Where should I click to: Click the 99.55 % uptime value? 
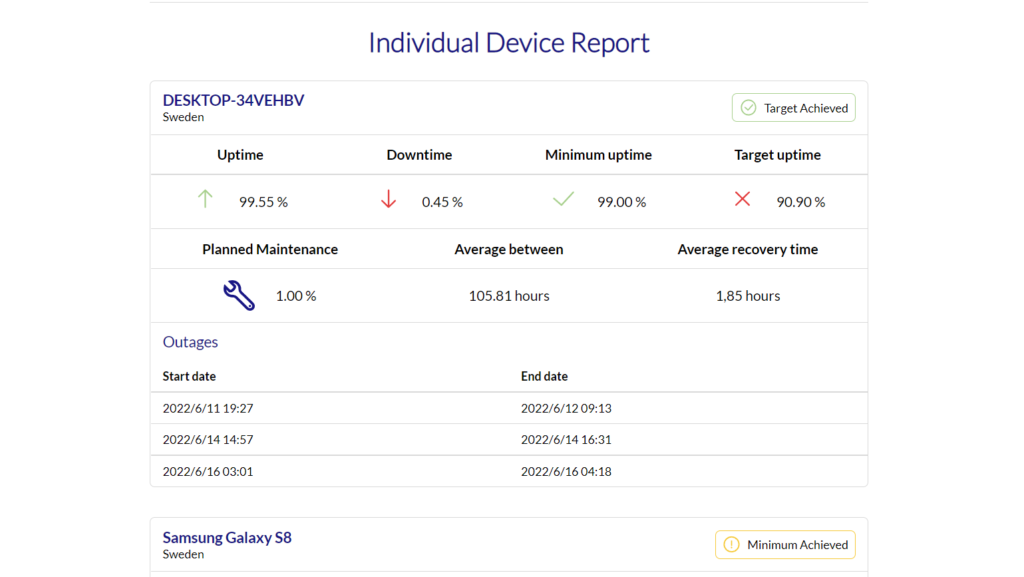pos(263,202)
